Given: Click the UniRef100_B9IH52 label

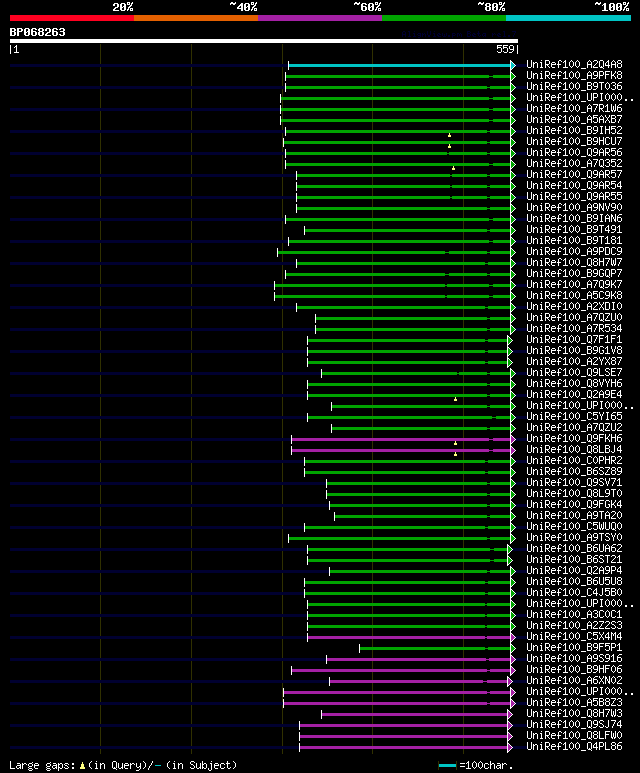Looking at the screenshot, I should 574,131.
